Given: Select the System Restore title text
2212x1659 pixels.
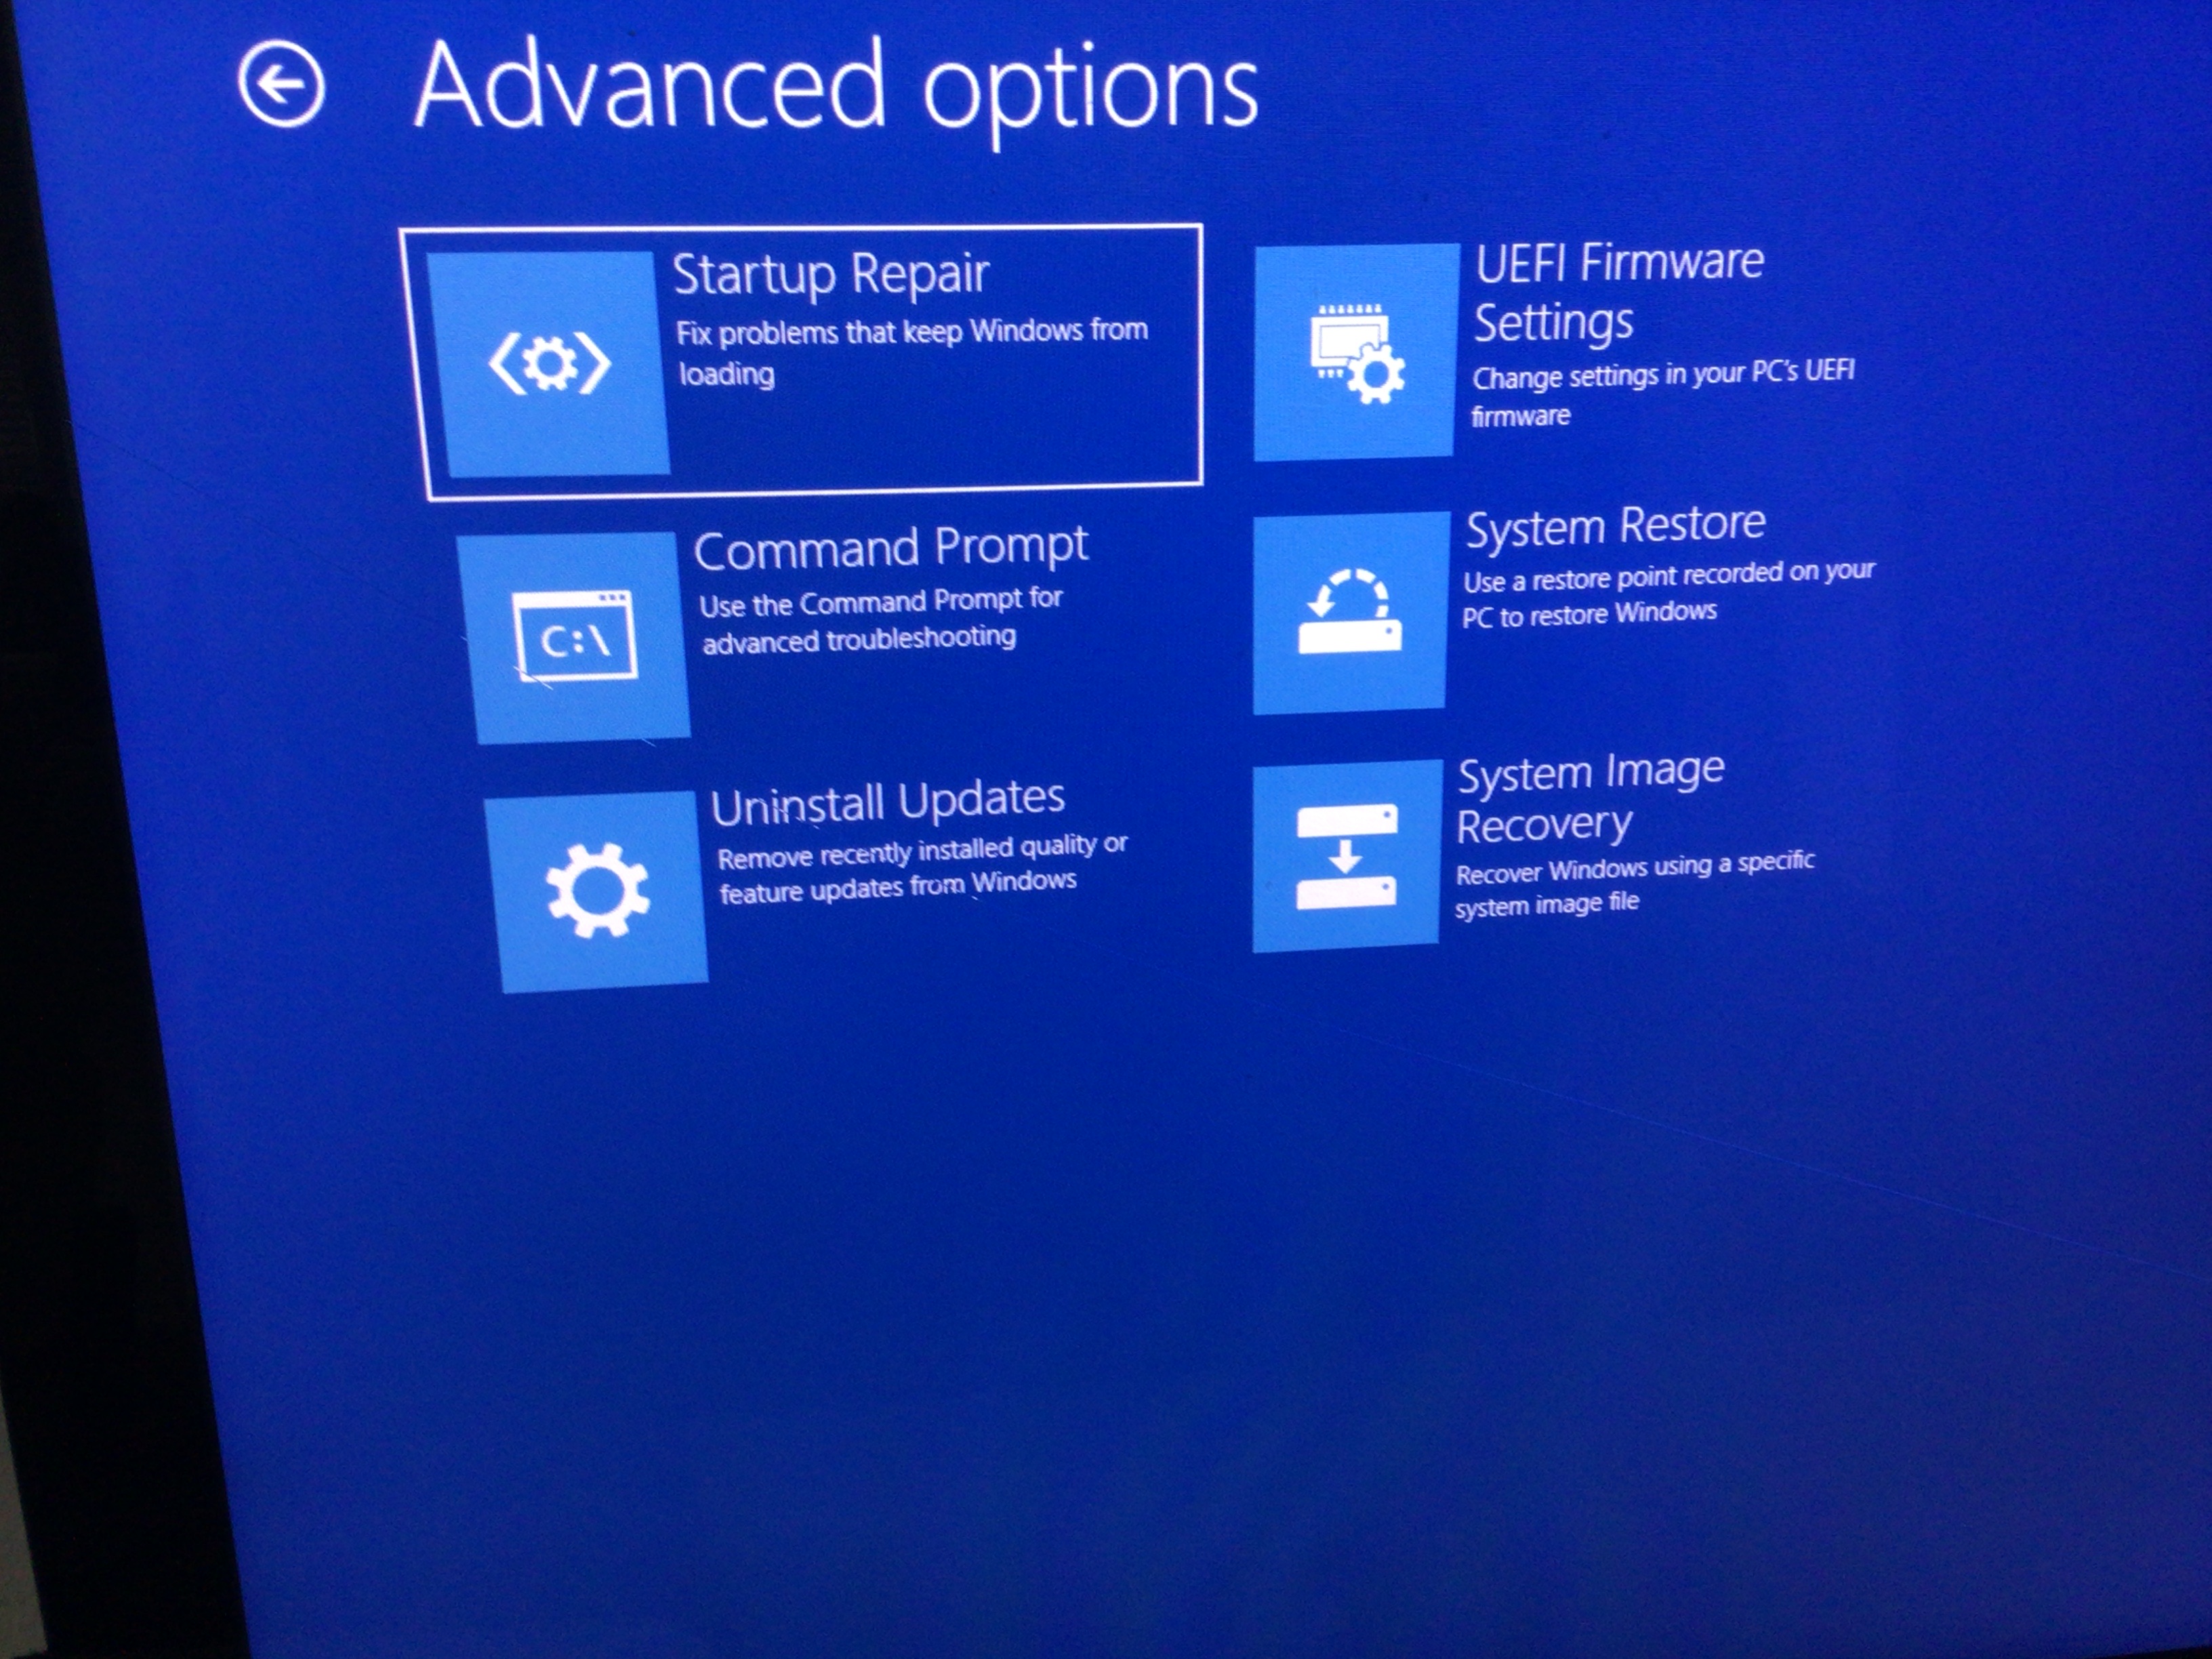Looking at the screenshot, I should (1615, 526).
